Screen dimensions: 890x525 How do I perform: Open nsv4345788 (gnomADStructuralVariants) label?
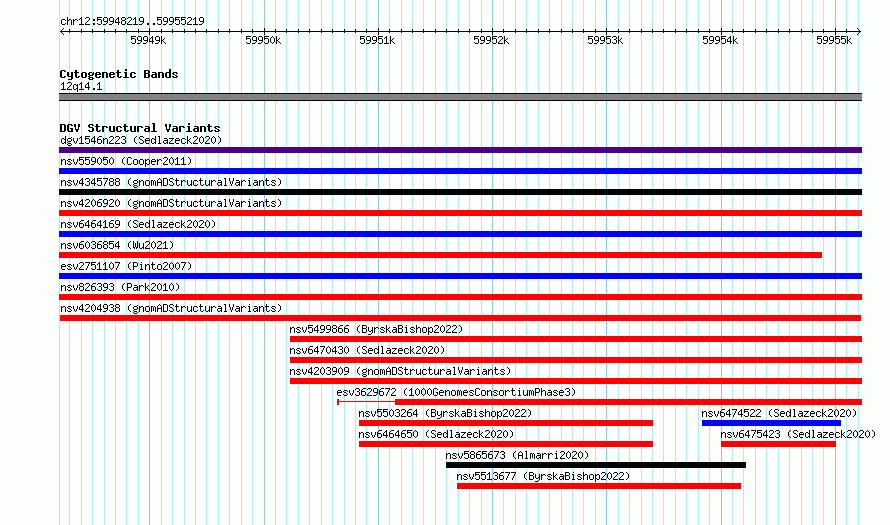[x=171, y=182]
